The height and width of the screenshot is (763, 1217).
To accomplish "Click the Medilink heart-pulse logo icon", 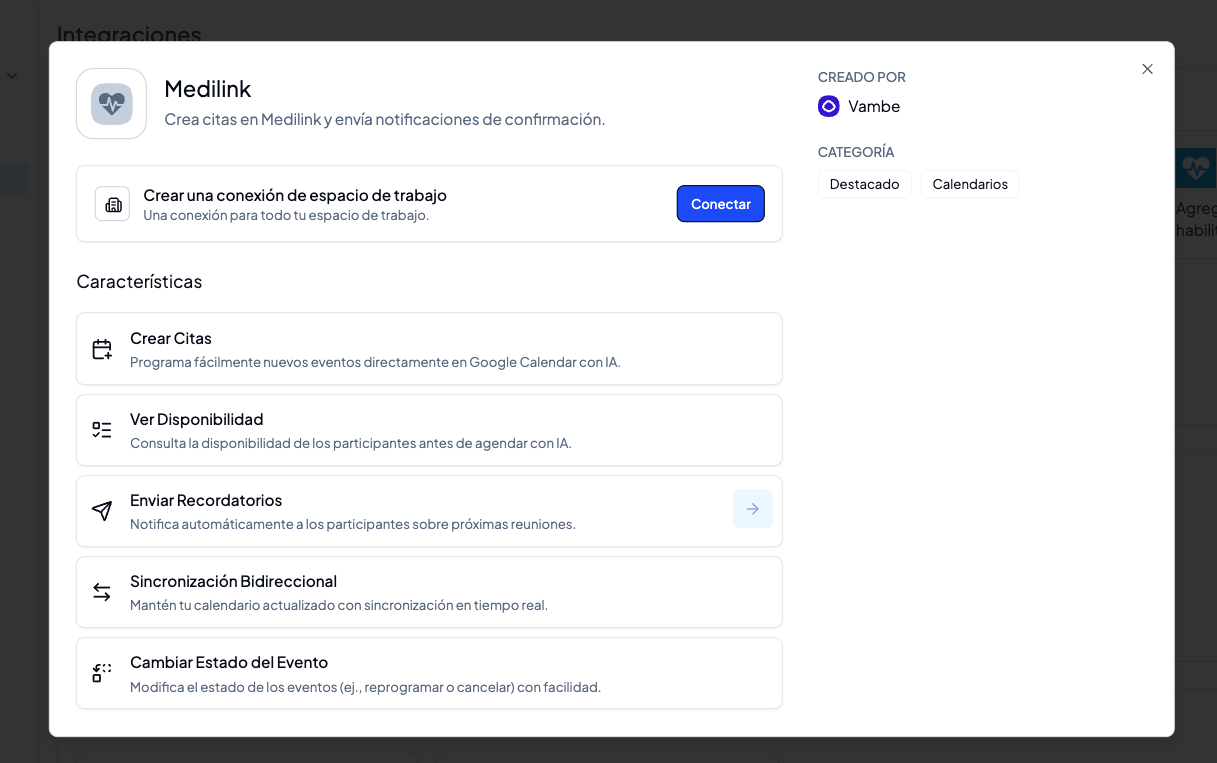I will pyautogui.click(x=111, y=104).
